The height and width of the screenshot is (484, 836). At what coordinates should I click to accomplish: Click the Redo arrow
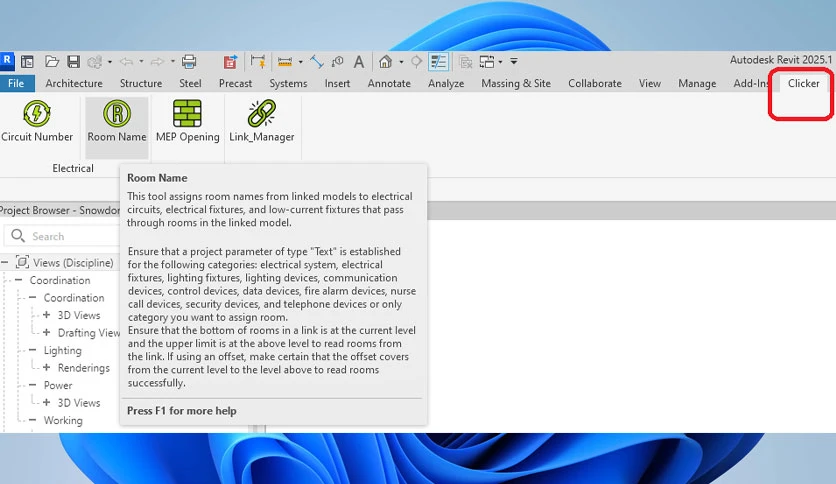coord(157,62)
